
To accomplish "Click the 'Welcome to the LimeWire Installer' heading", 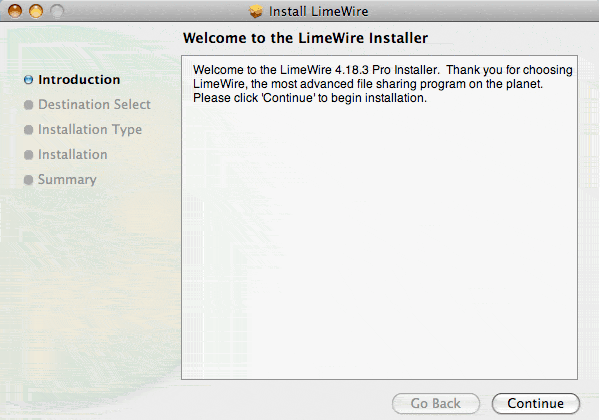I will pos(305,38).
